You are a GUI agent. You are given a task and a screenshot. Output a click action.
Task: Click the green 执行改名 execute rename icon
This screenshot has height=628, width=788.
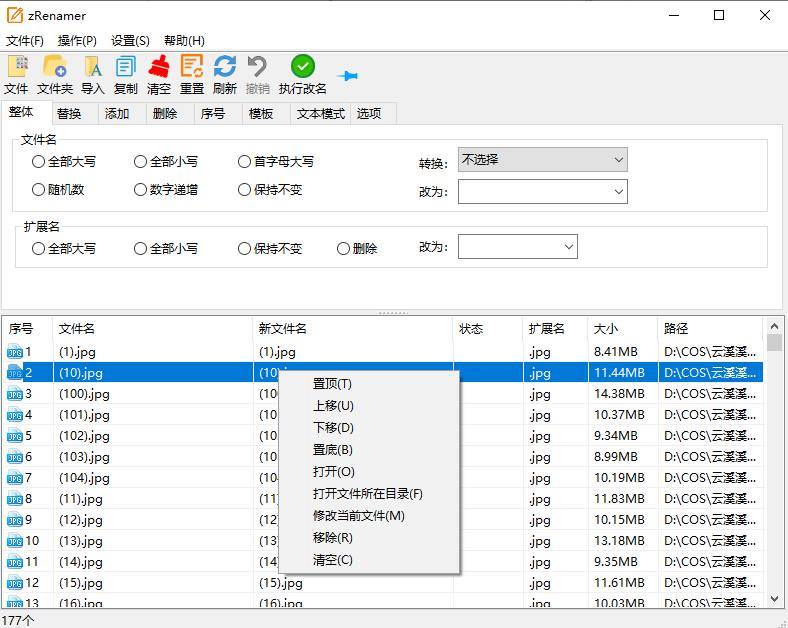[x=302, y=67]
